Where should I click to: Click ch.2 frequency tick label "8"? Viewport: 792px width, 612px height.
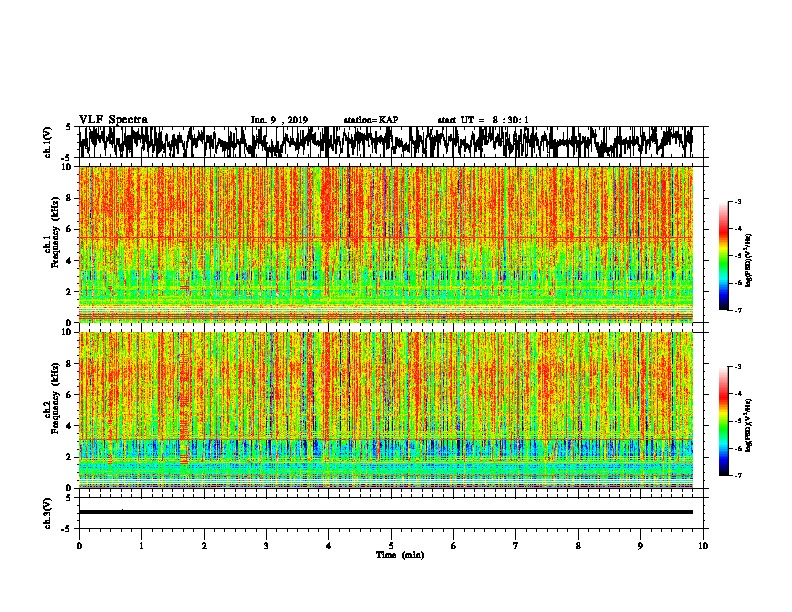[x=70, y=364]
